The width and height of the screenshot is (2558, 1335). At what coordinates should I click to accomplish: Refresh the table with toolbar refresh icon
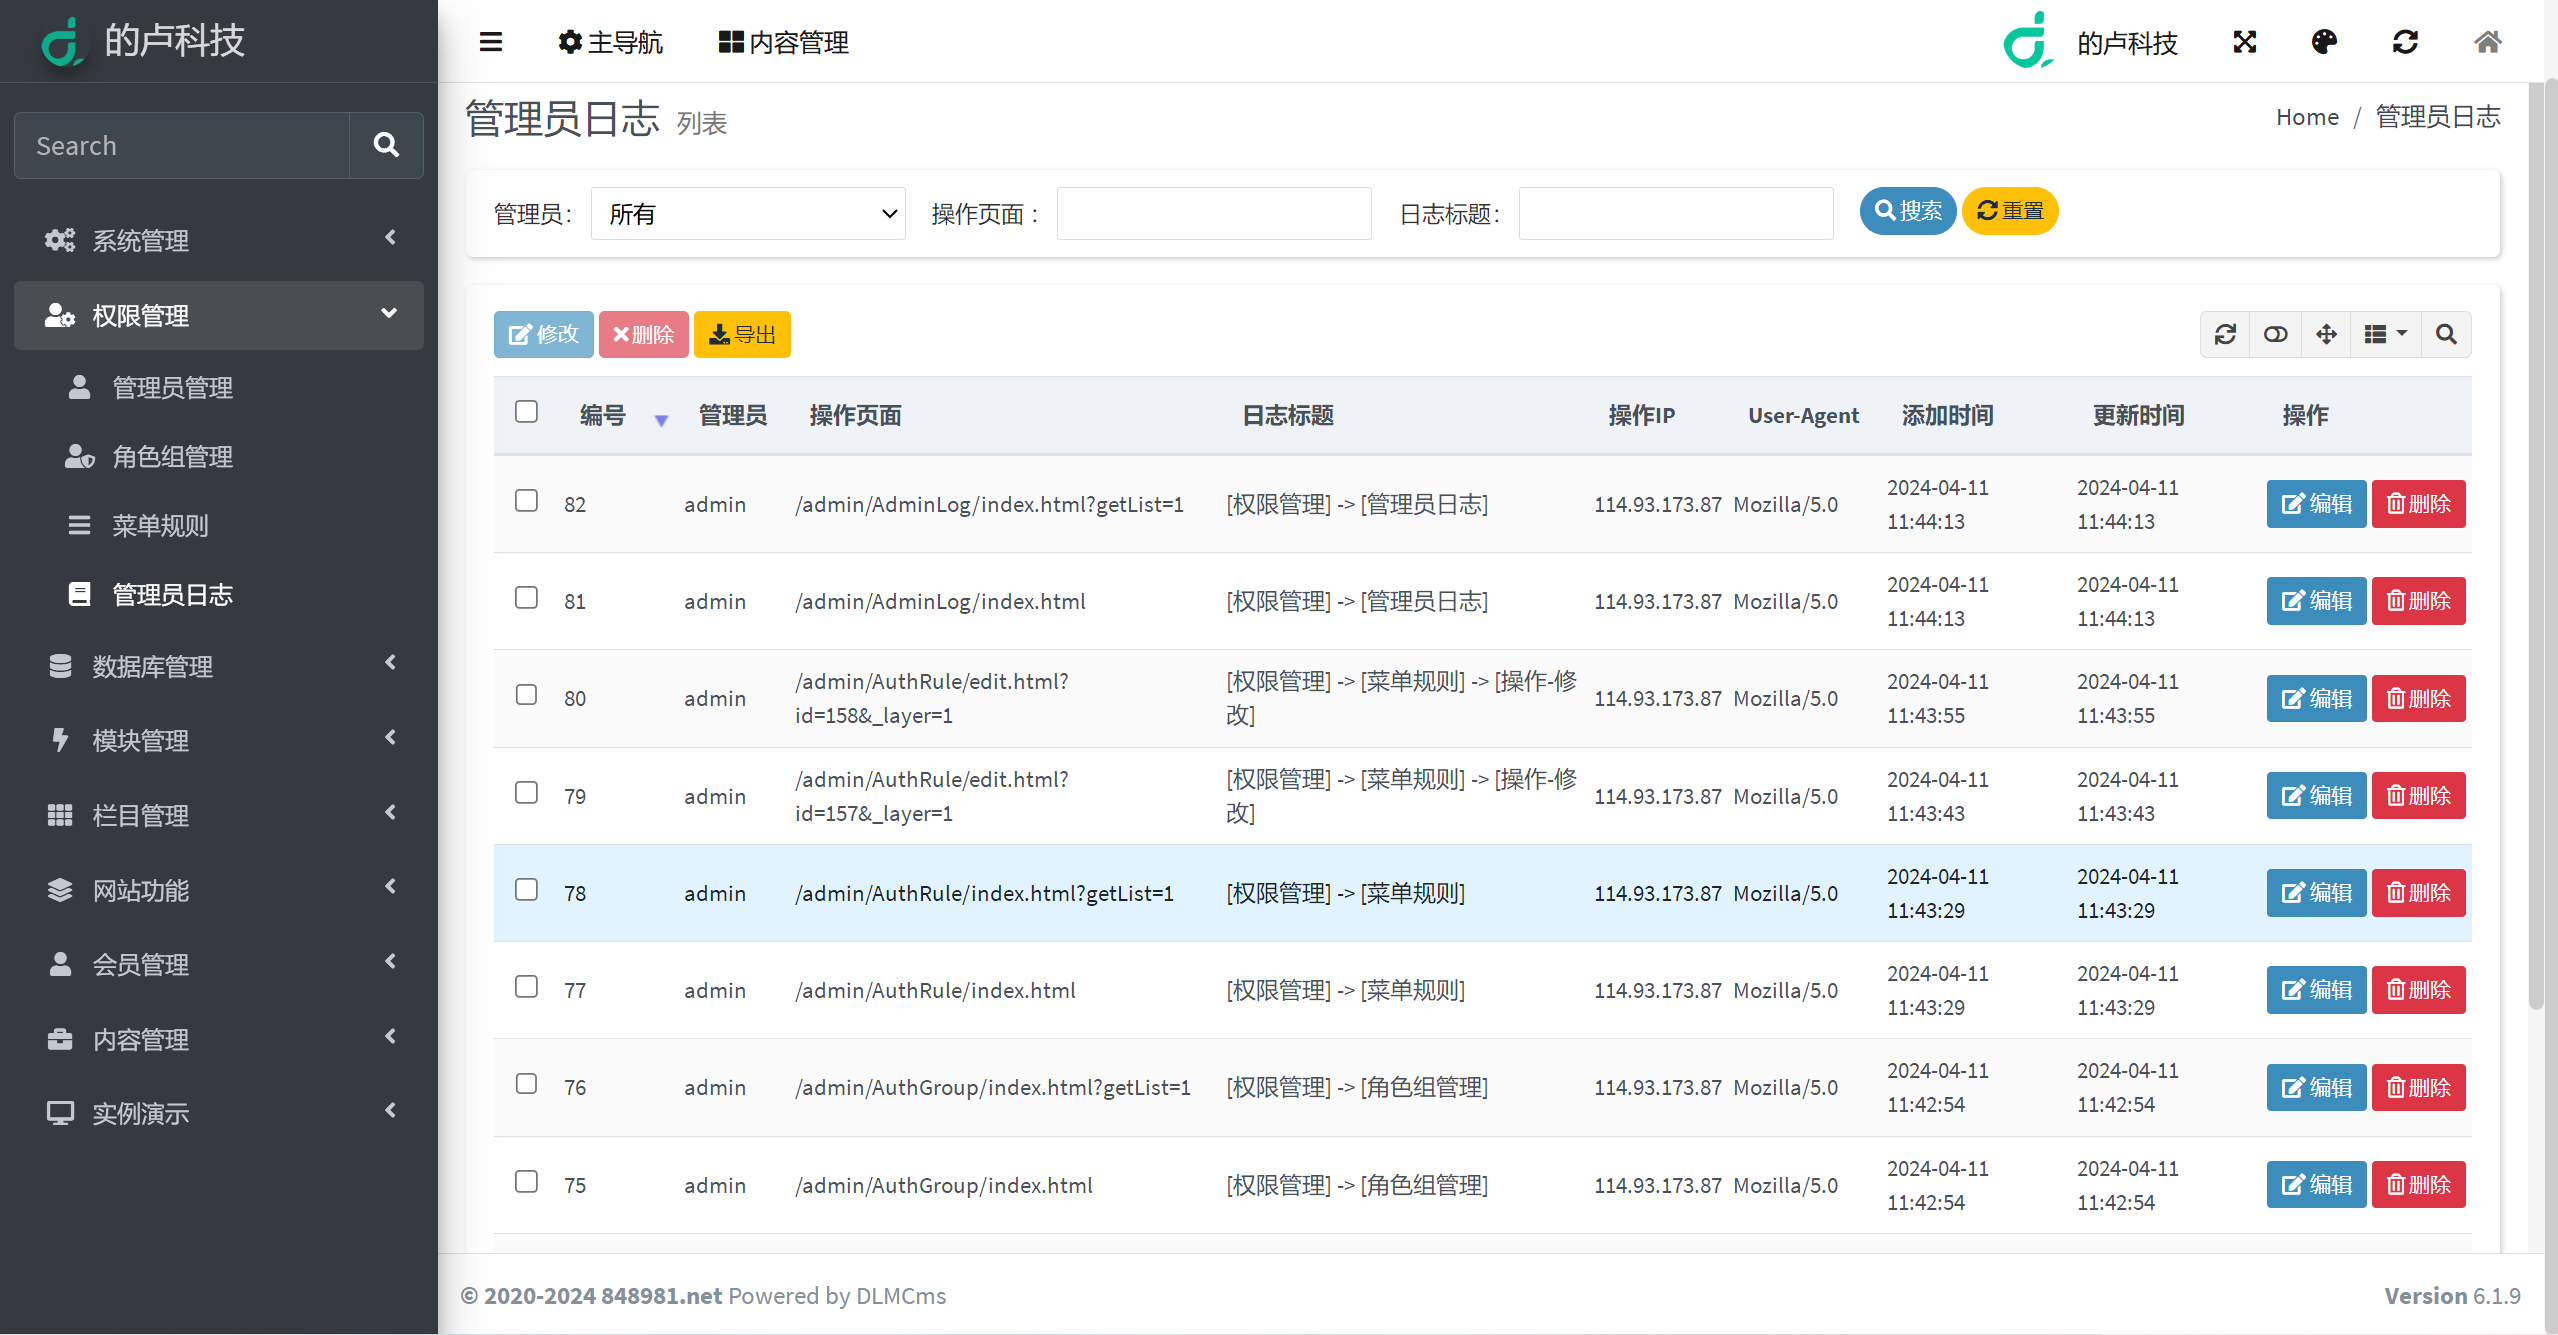click(x=2225, y=334)
